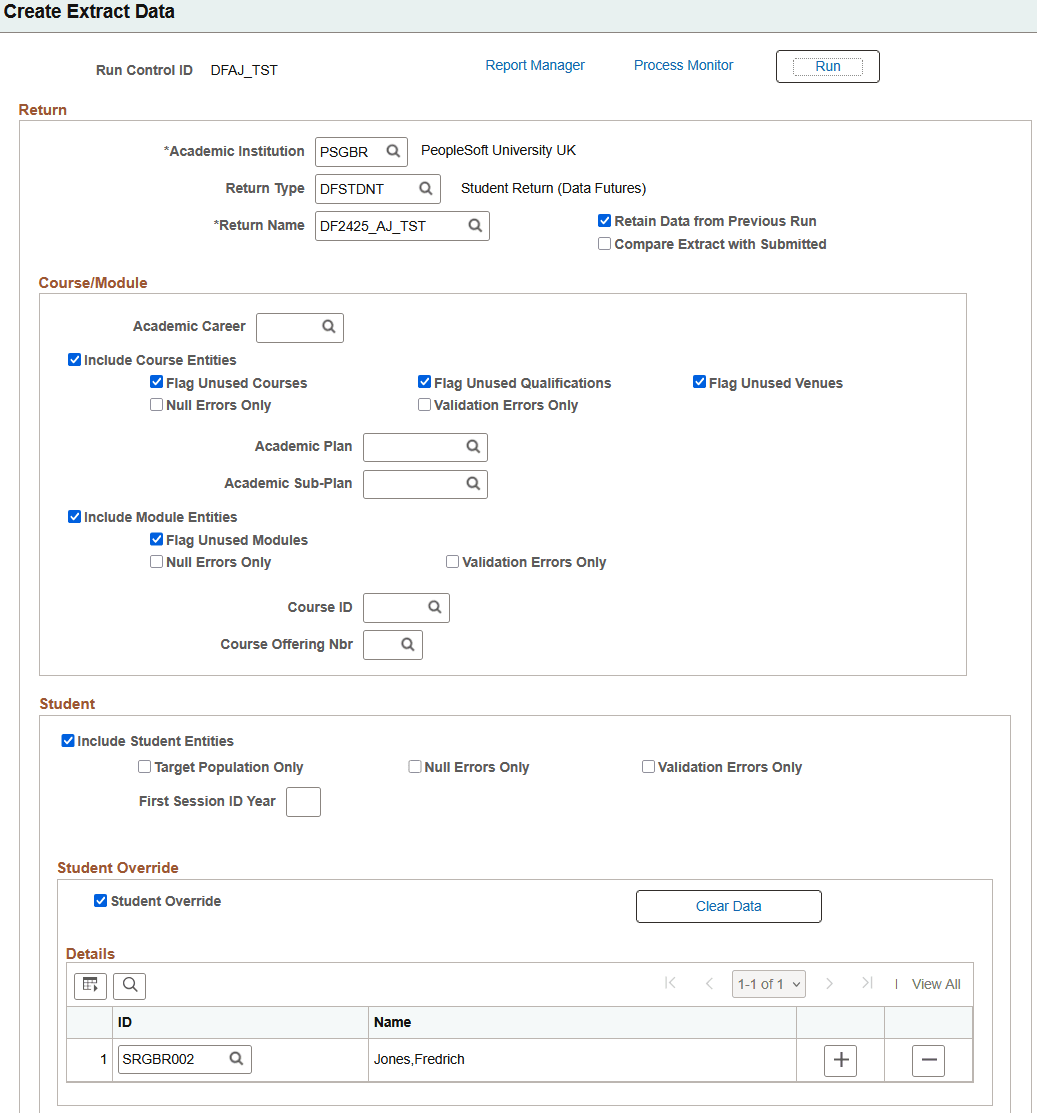Open the Academic Plan lookup

pyautogui.click(x=473, y=447)
